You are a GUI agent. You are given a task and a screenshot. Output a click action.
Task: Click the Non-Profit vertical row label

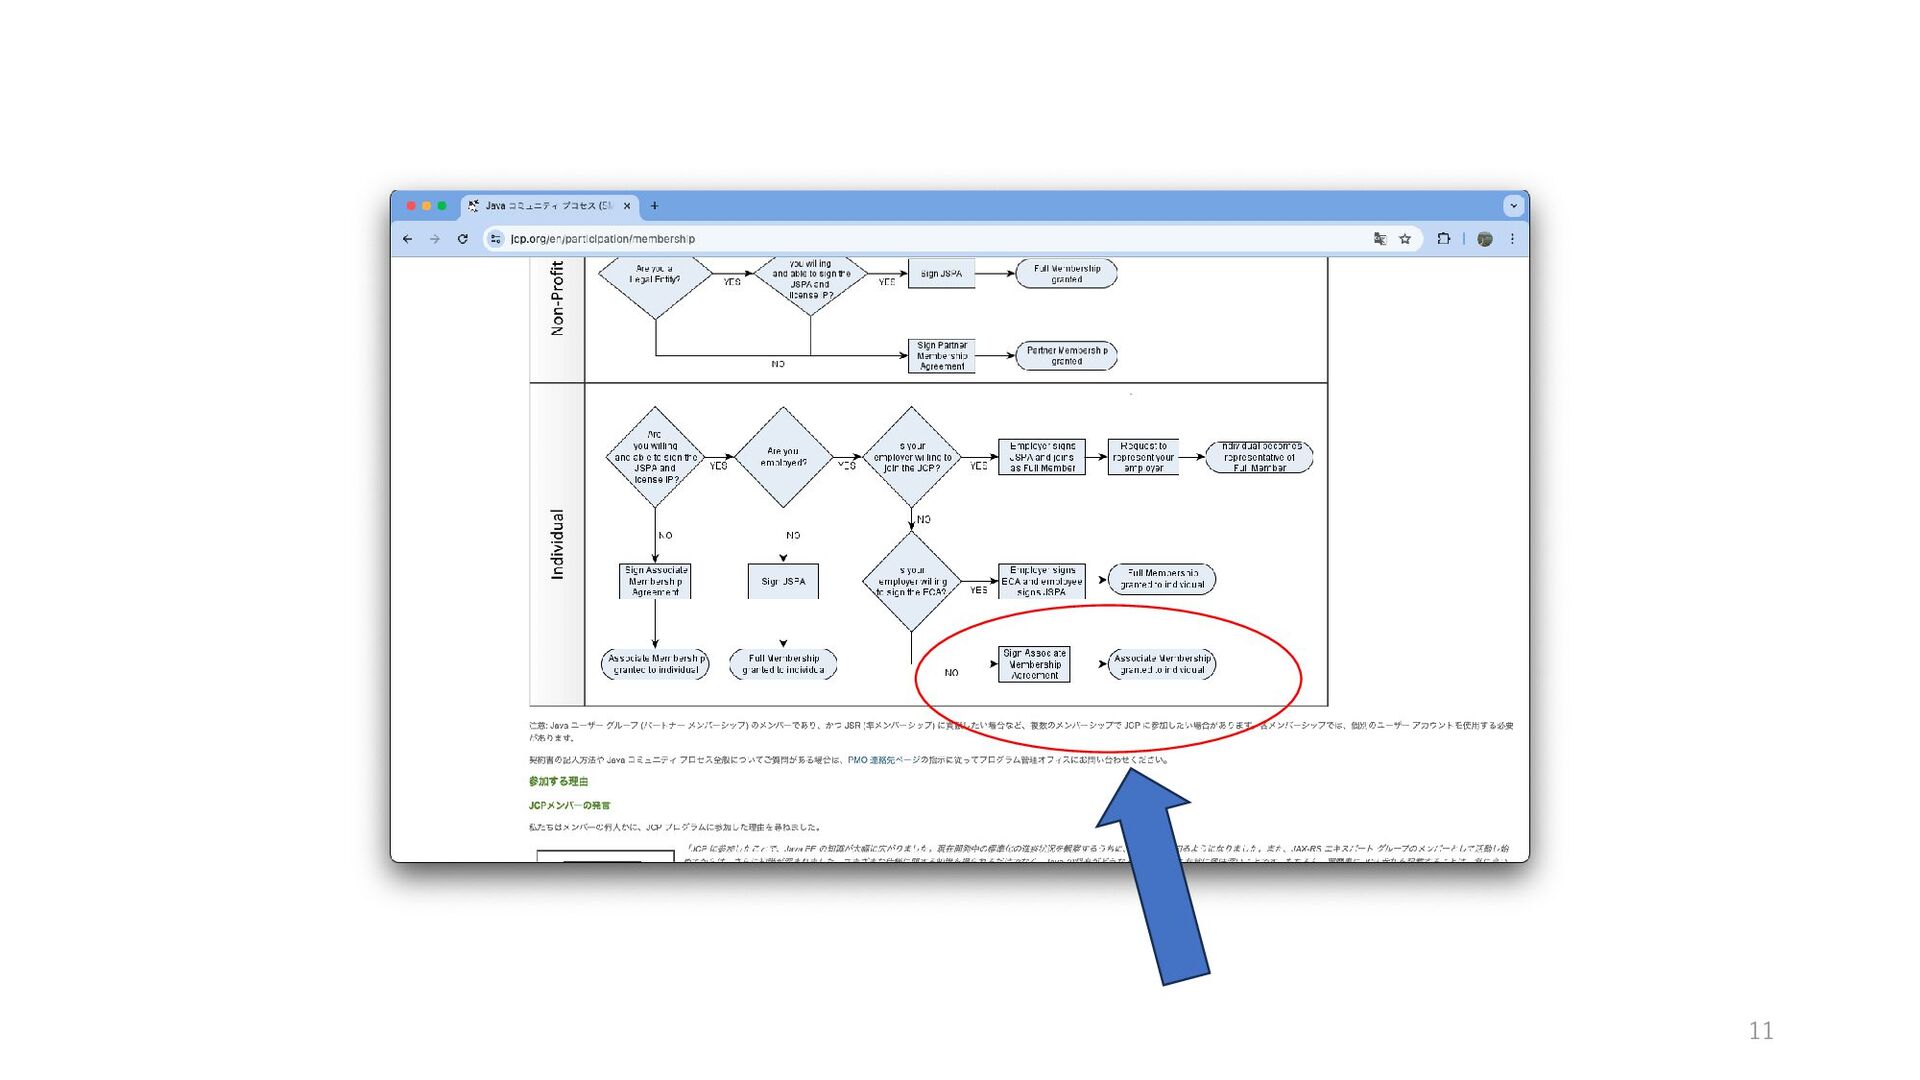pos(557,298)
